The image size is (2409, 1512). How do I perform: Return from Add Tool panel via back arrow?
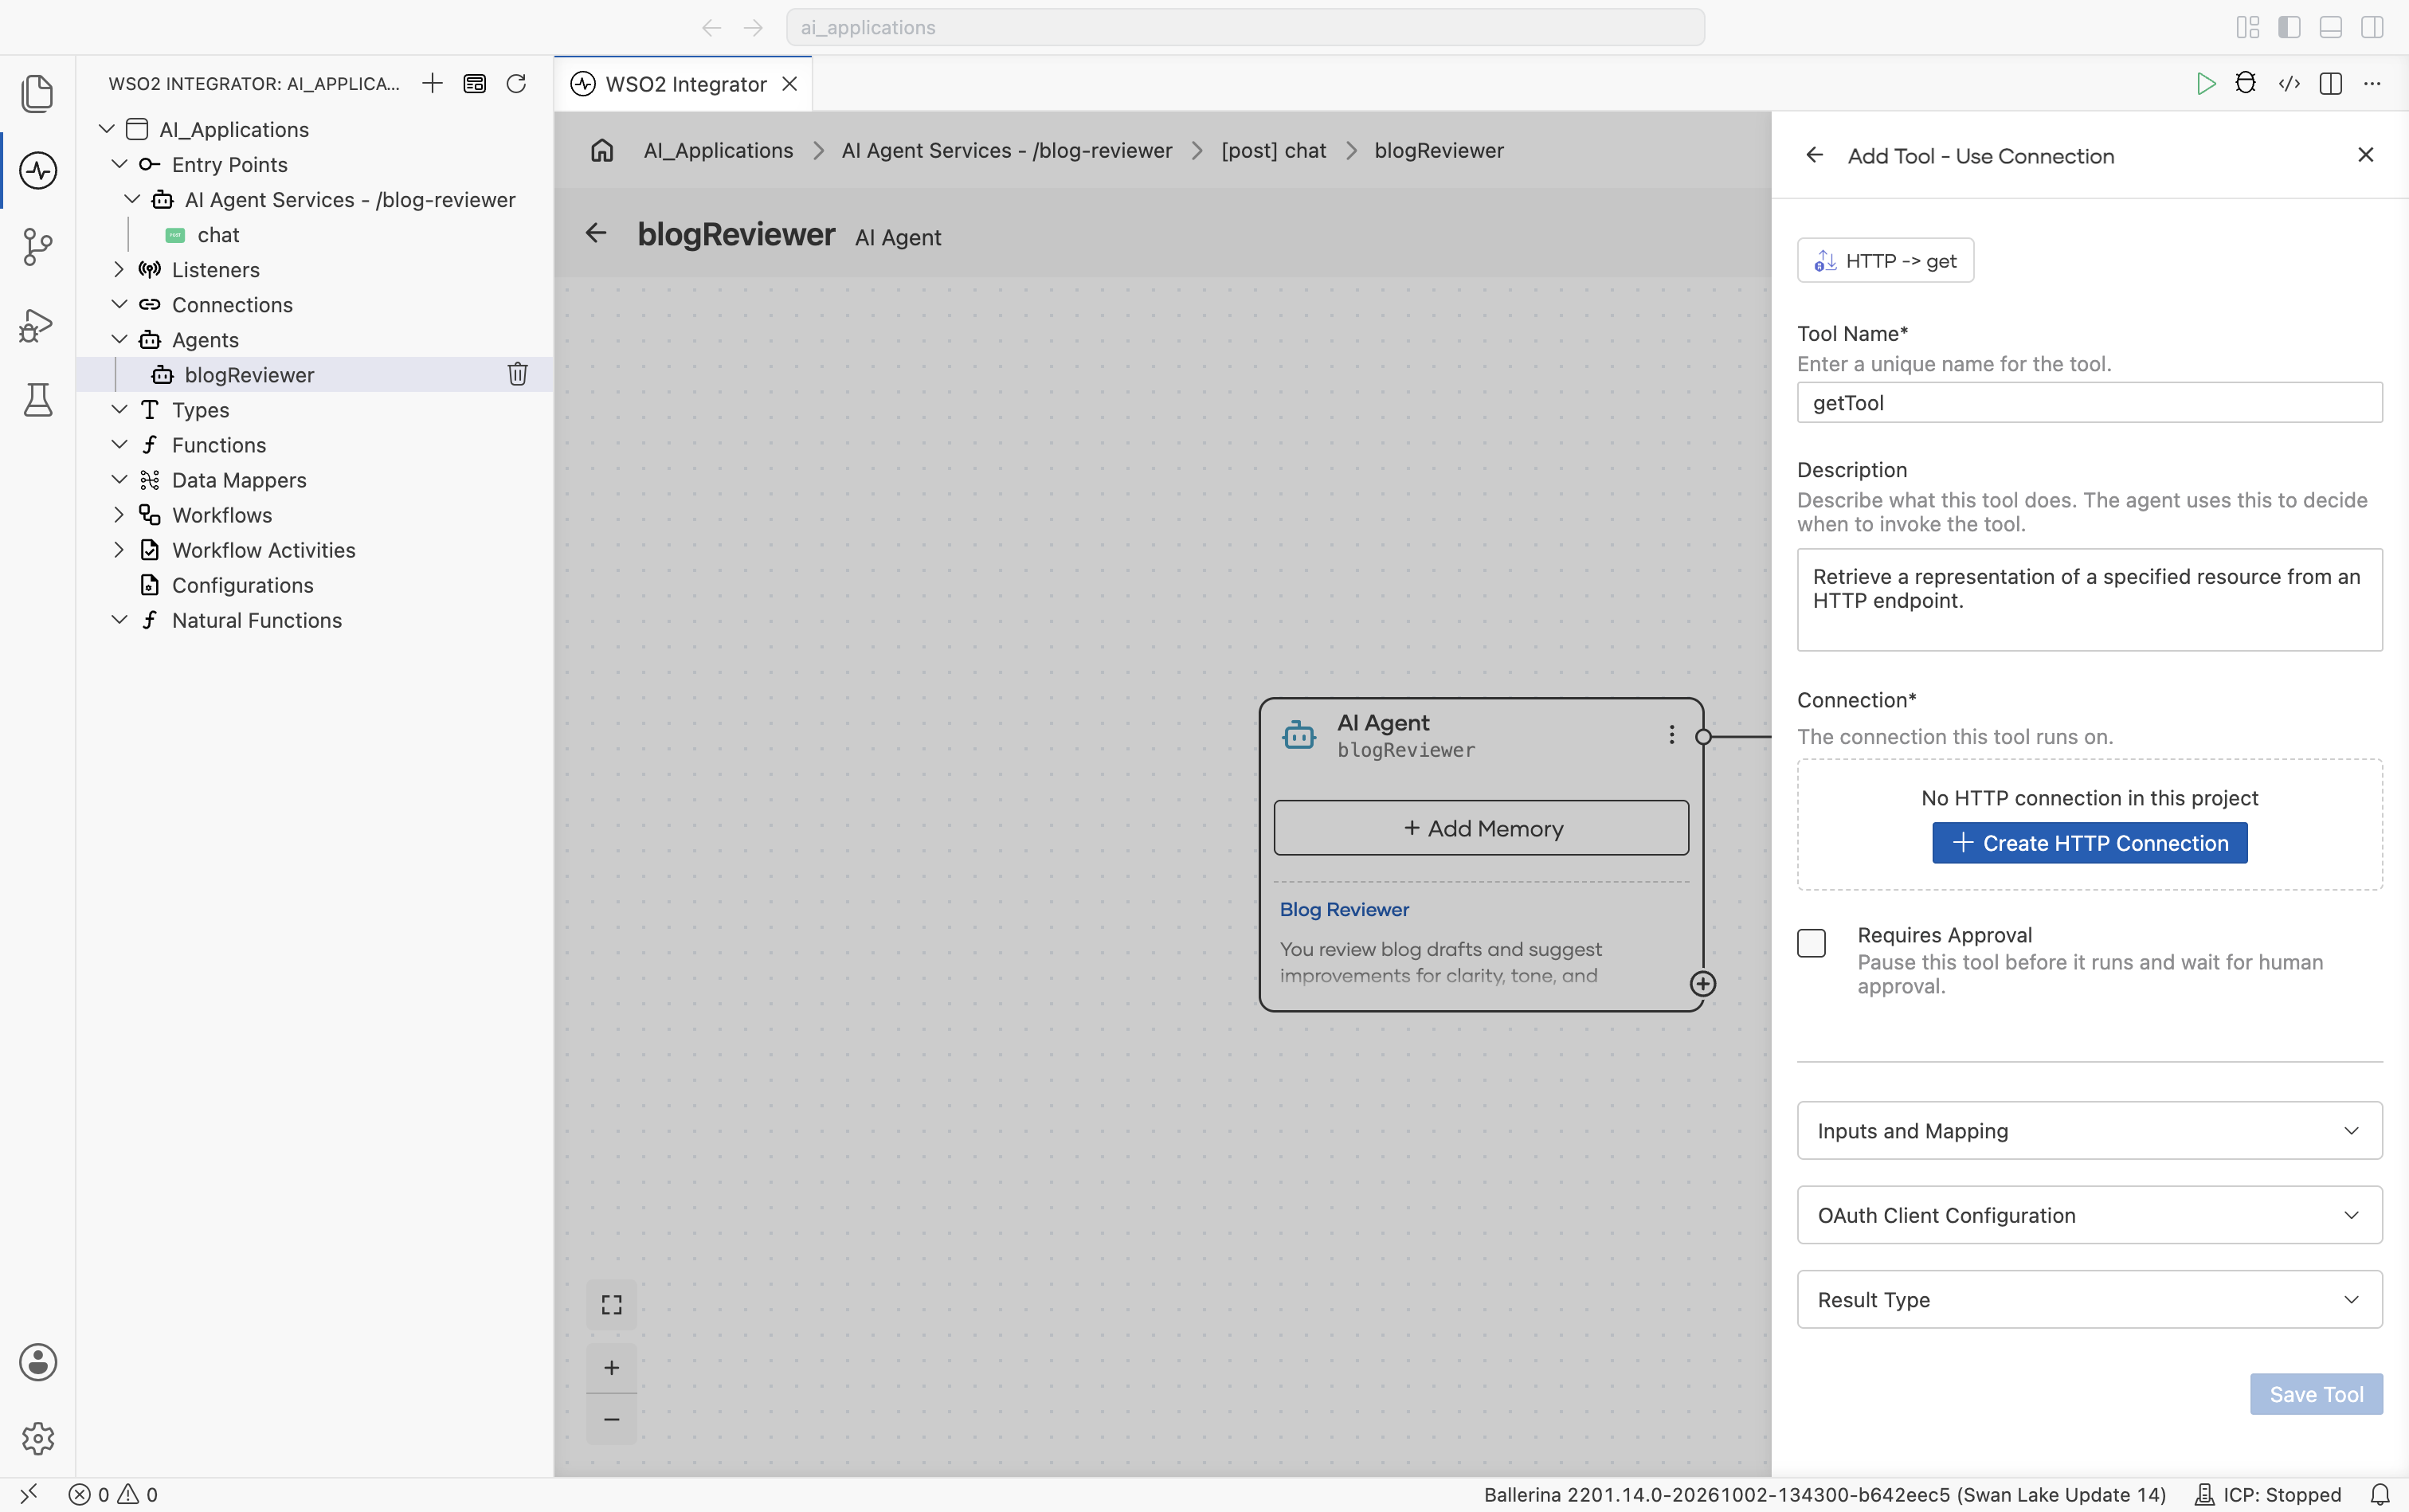tap(1815, 155)
